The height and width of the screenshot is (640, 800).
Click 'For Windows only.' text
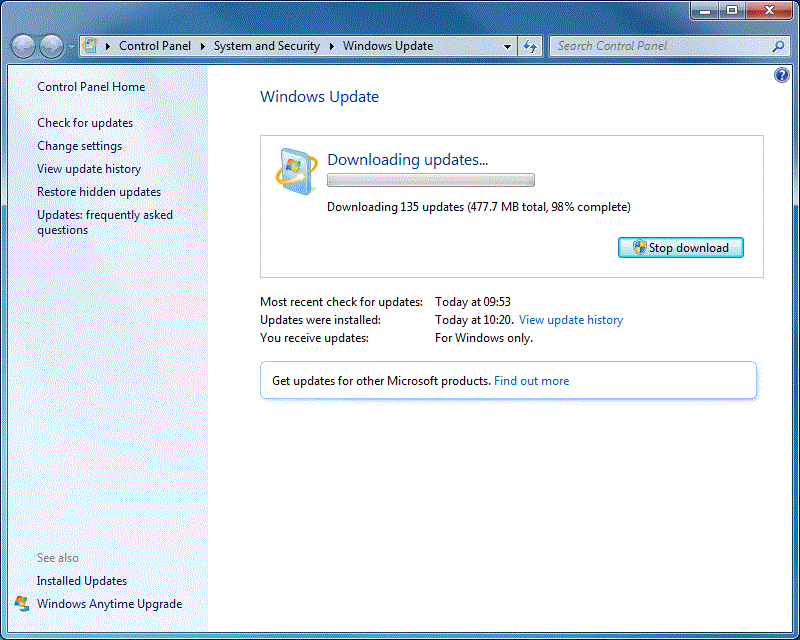click(484, 338)
